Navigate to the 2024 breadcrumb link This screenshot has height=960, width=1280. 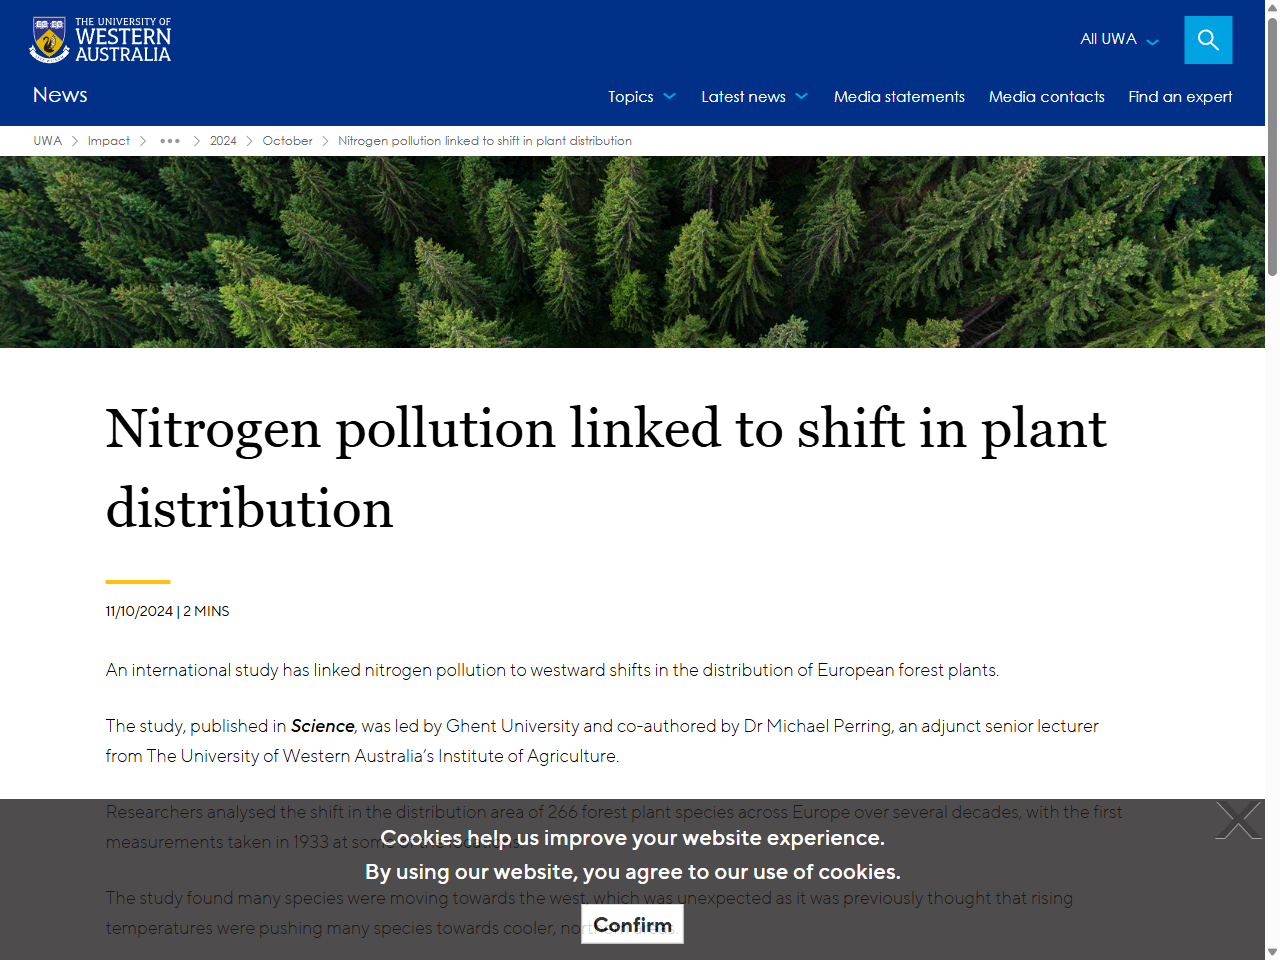click(223, 141)
